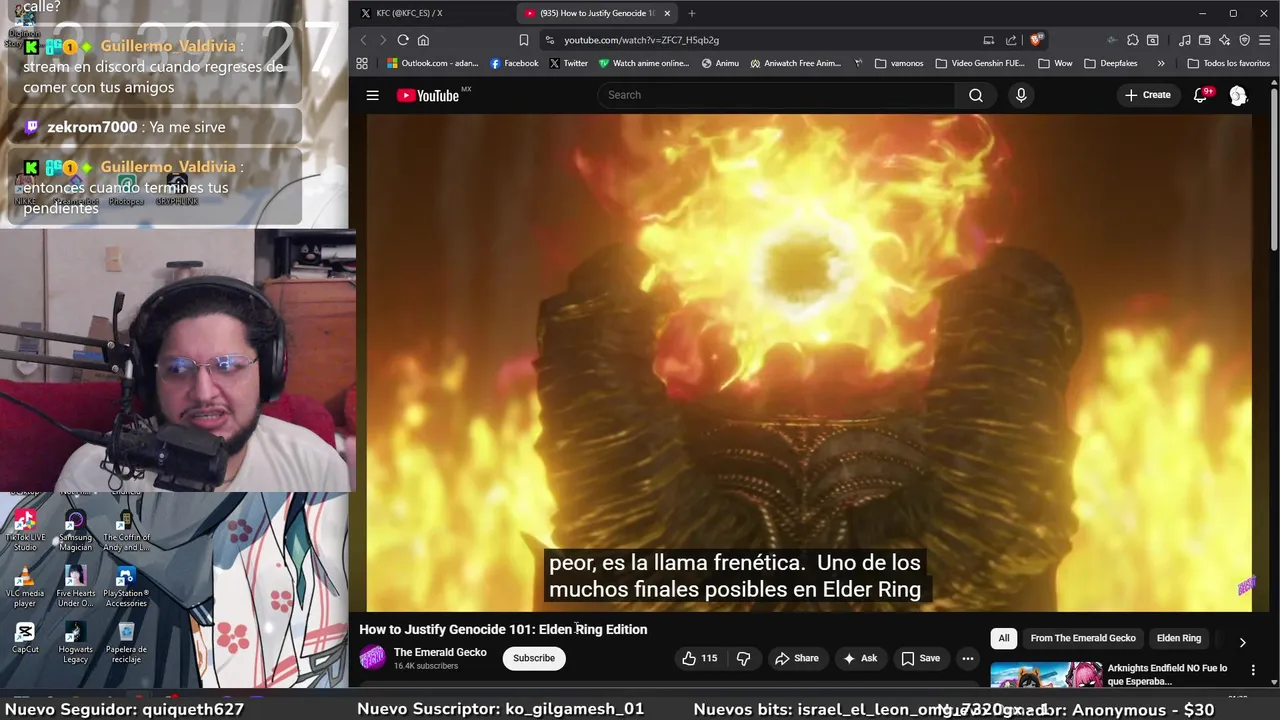Open Video Genshin FUE bookmarks folder
Viewport: 1280px width, 720px height.
[980, 63]
